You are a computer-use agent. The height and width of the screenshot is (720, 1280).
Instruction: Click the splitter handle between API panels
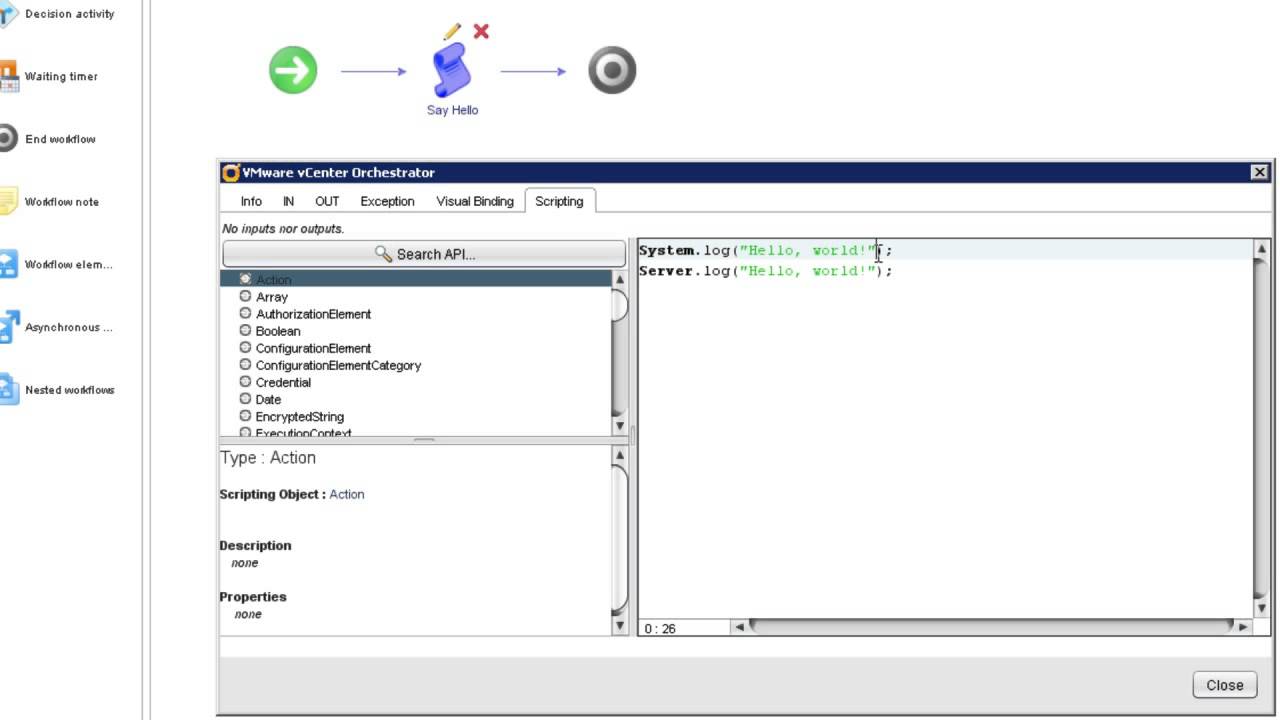424,440
